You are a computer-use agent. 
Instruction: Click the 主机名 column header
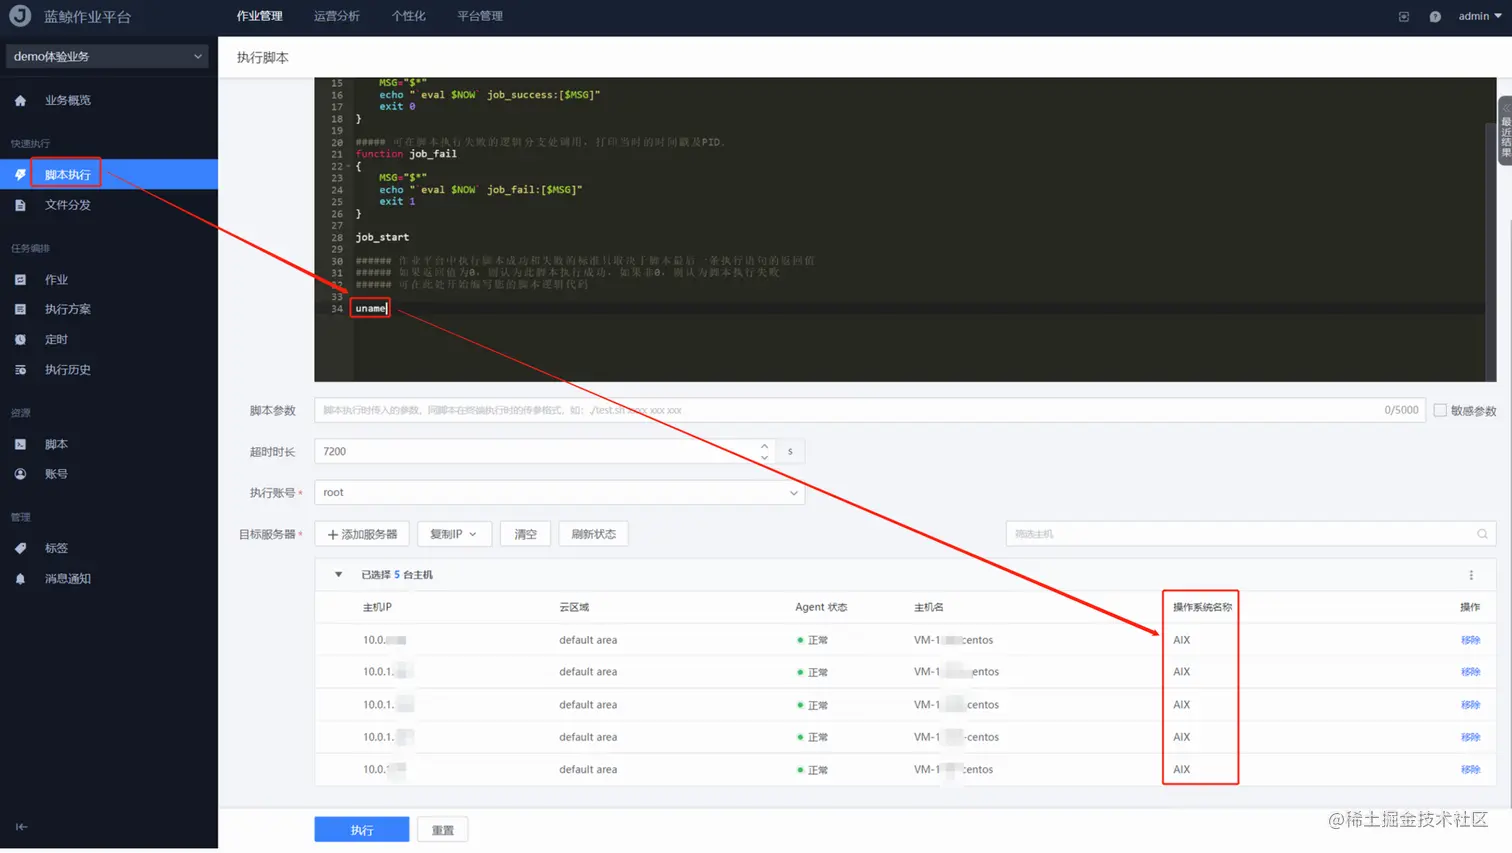click(x=928, y=607)
